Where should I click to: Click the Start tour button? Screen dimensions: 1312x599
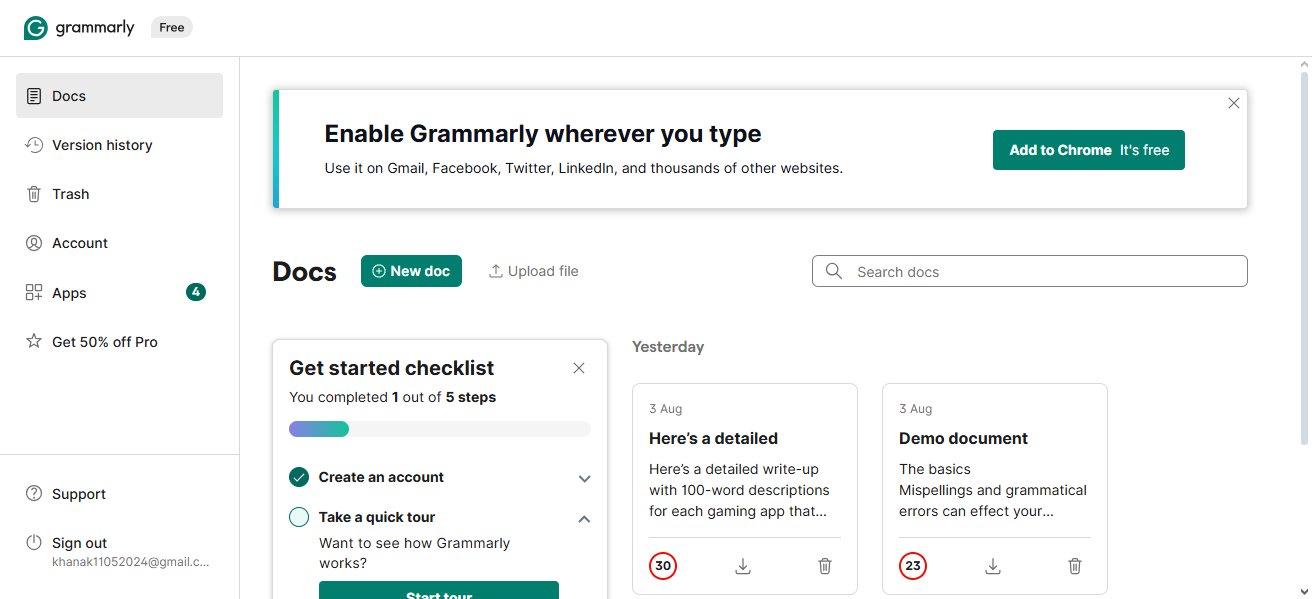[x=439, y=590]
